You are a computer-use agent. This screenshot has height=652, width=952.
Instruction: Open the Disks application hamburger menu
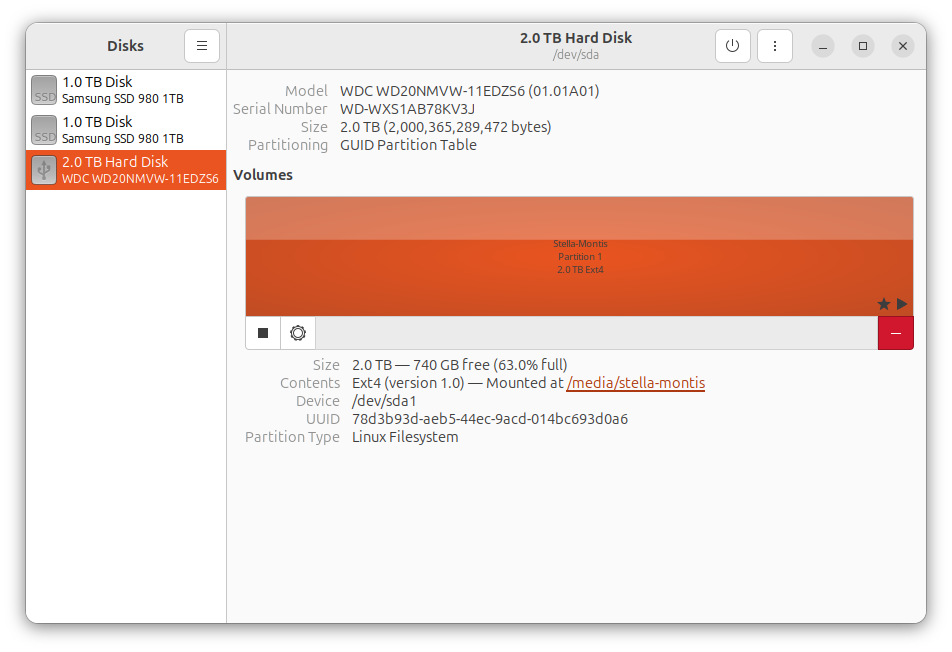tap(202, 46)
